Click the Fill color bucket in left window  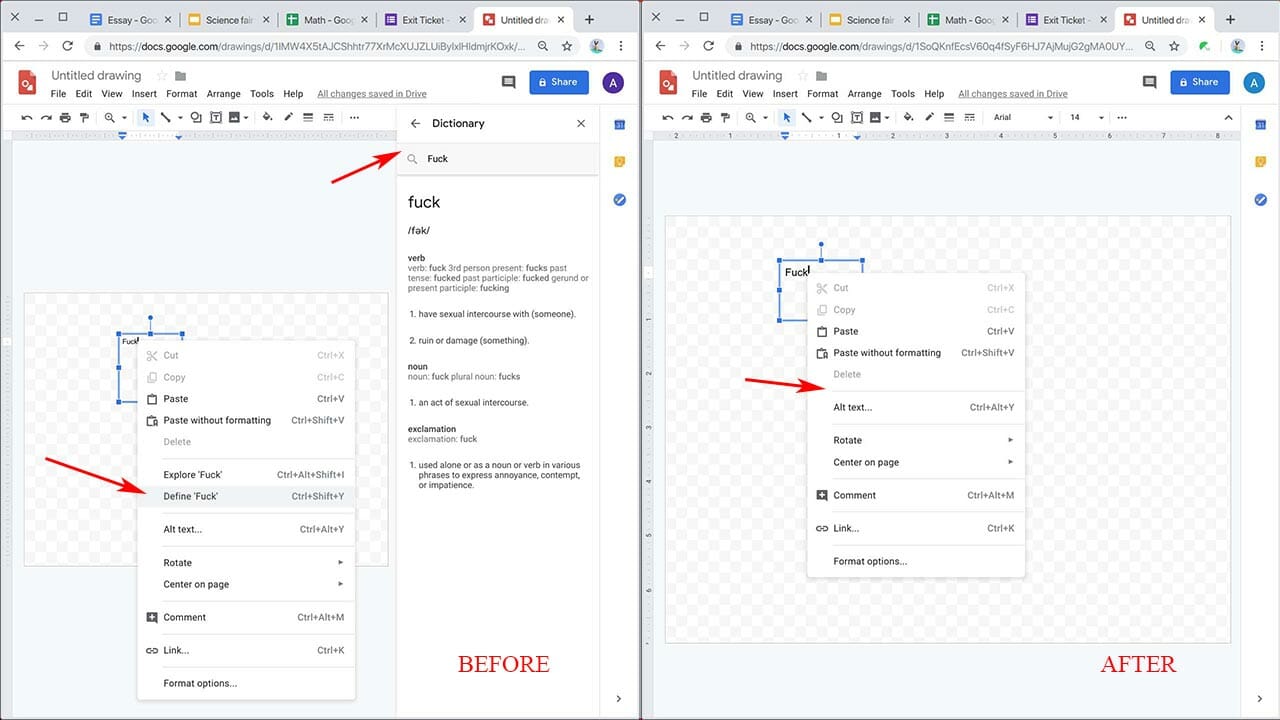tap(267, 117)
